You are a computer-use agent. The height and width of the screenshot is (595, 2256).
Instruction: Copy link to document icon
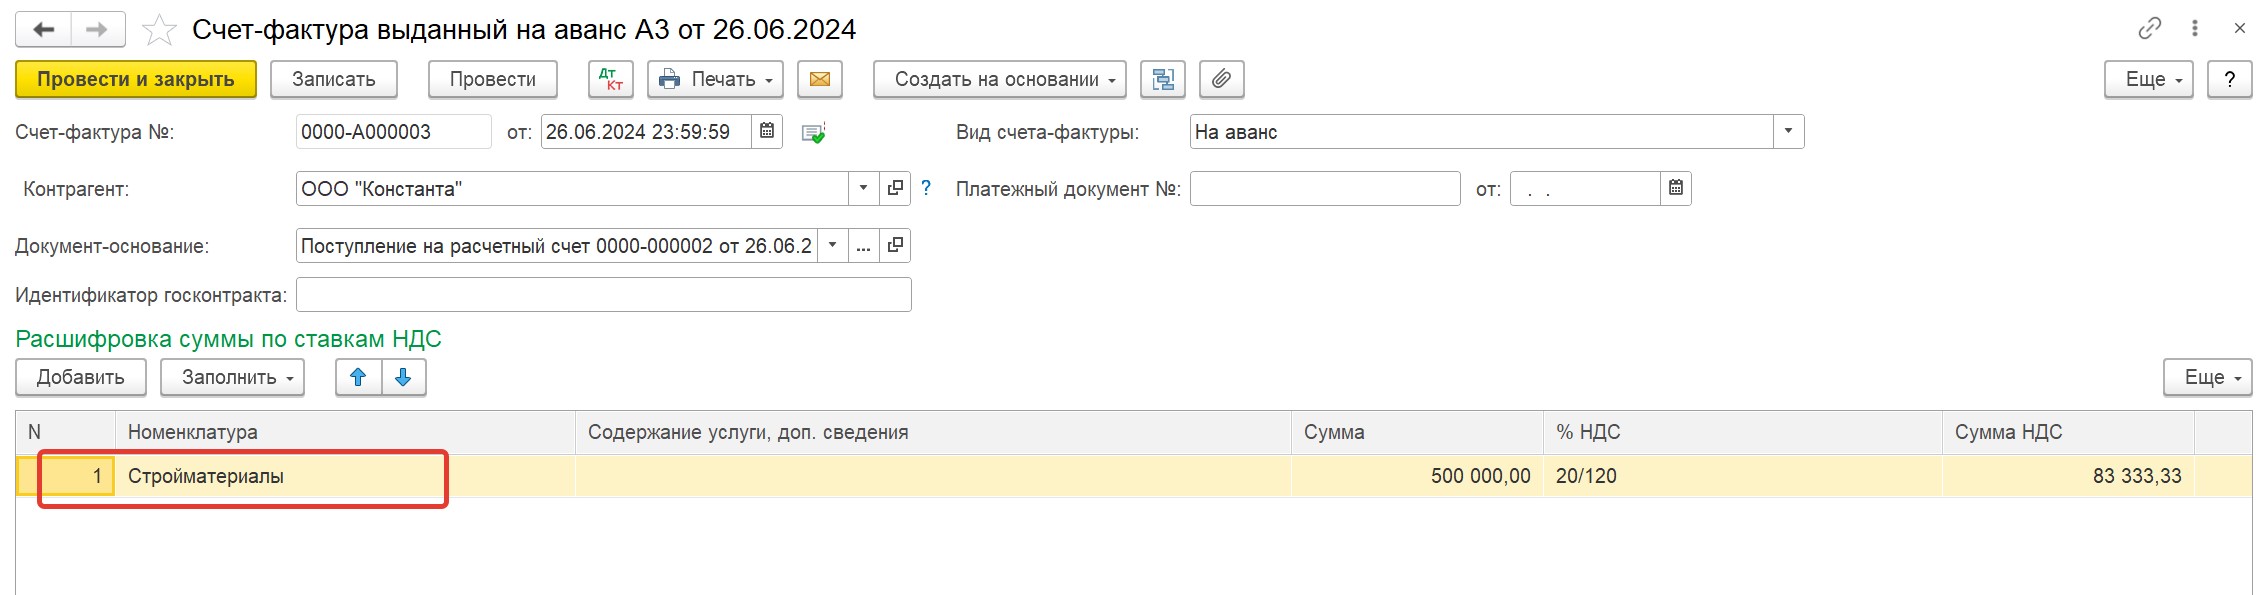tap(2149, 29)
